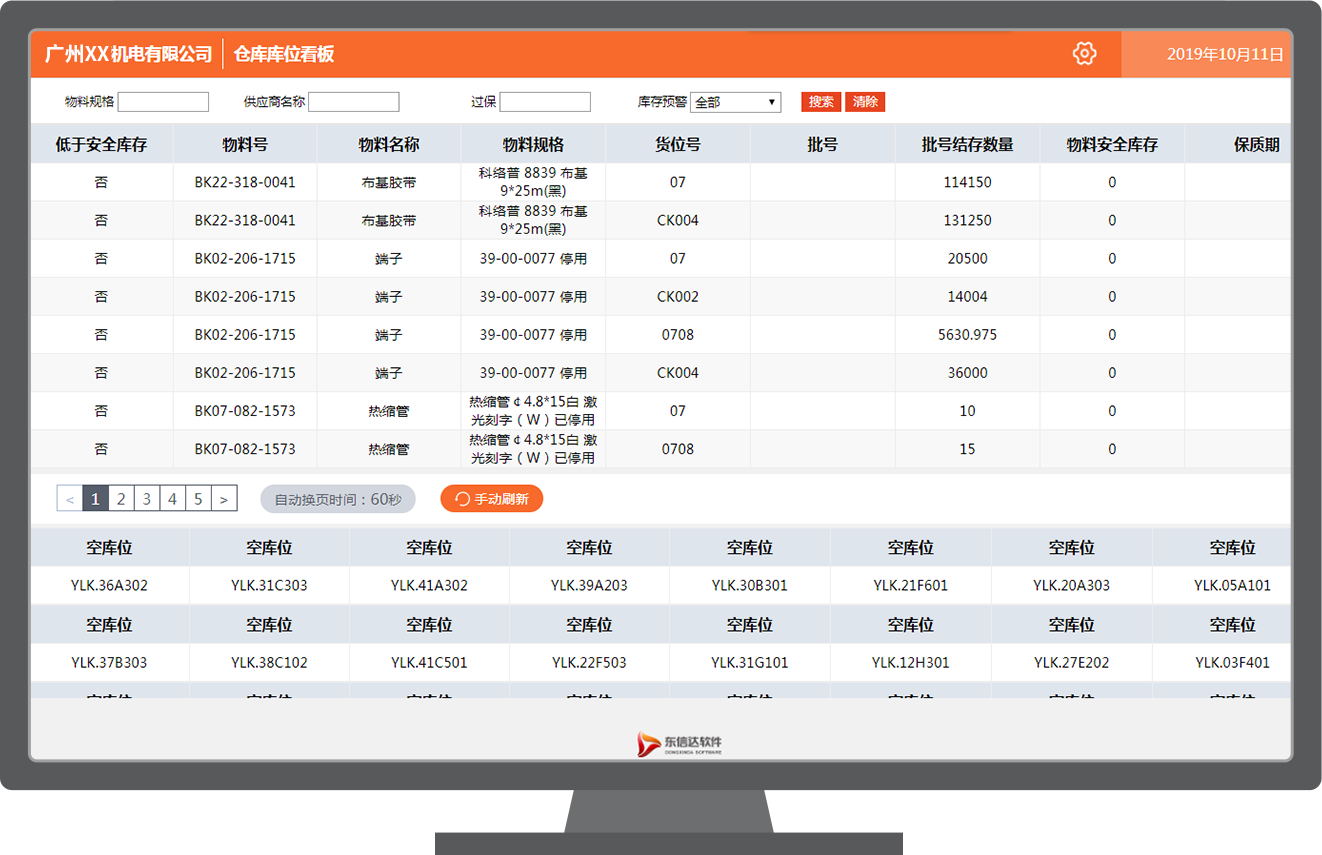Expand the dropdown arrow next to 全部
This screenshot has width=1322, height=855.
point(771,101)
